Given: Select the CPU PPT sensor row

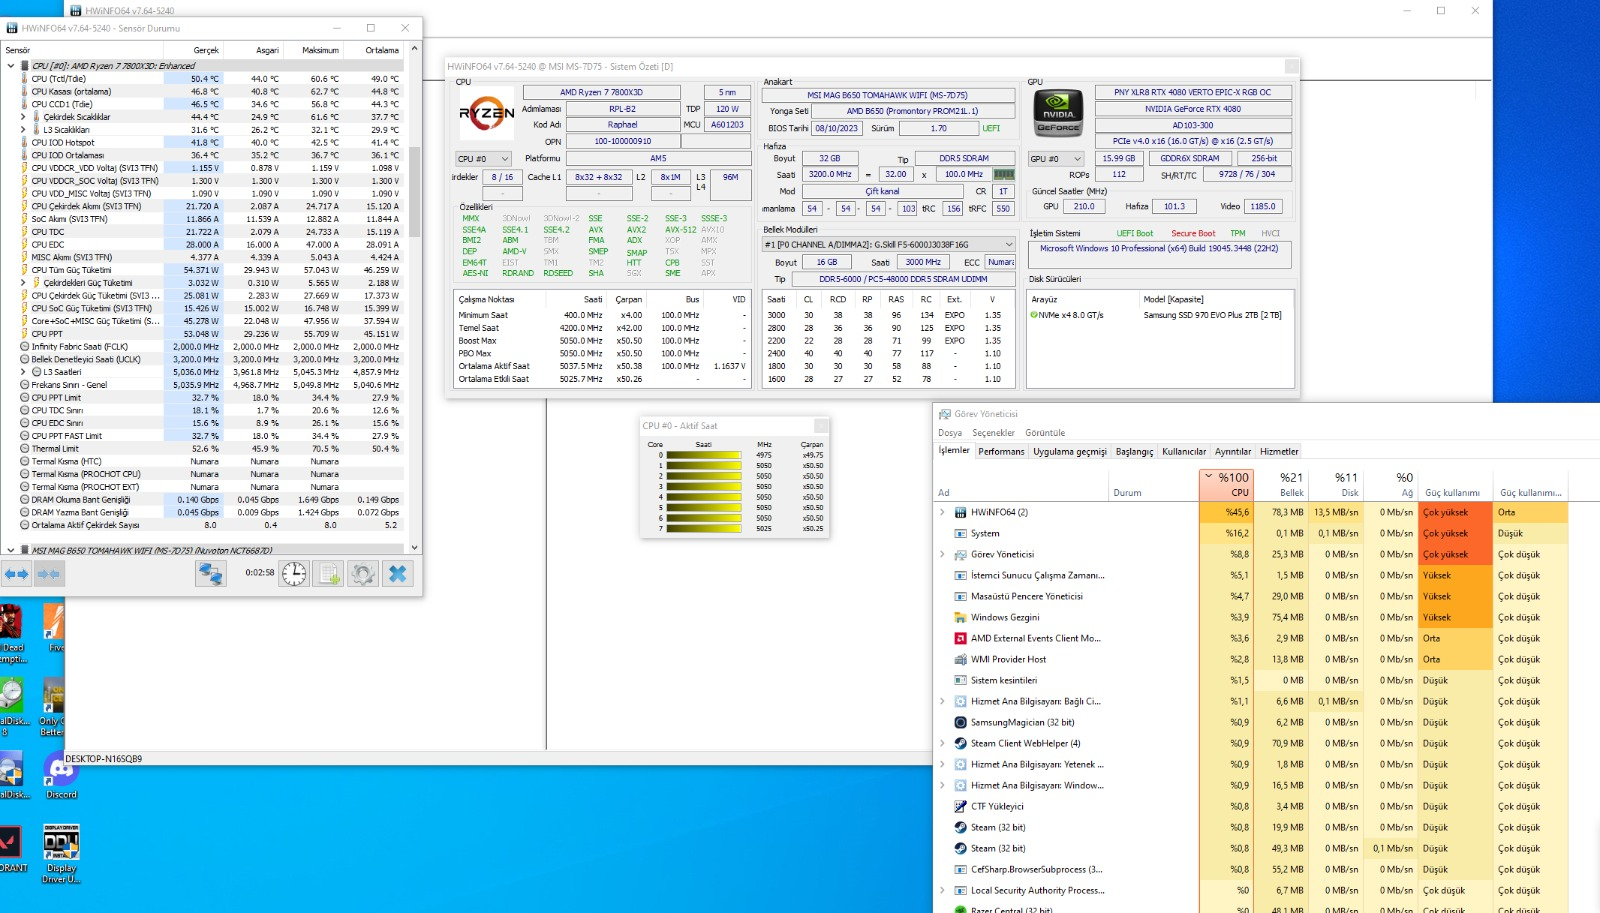Looking at the screenshot, I should click(203, 334).
